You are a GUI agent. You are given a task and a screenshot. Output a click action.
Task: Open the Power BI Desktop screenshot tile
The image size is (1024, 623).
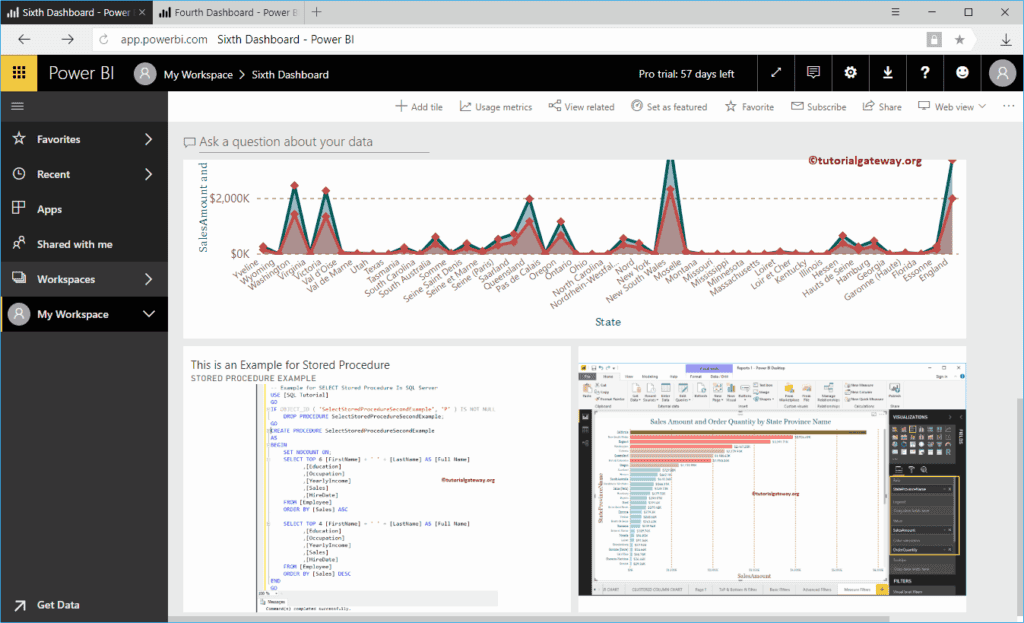click(772, 480)
